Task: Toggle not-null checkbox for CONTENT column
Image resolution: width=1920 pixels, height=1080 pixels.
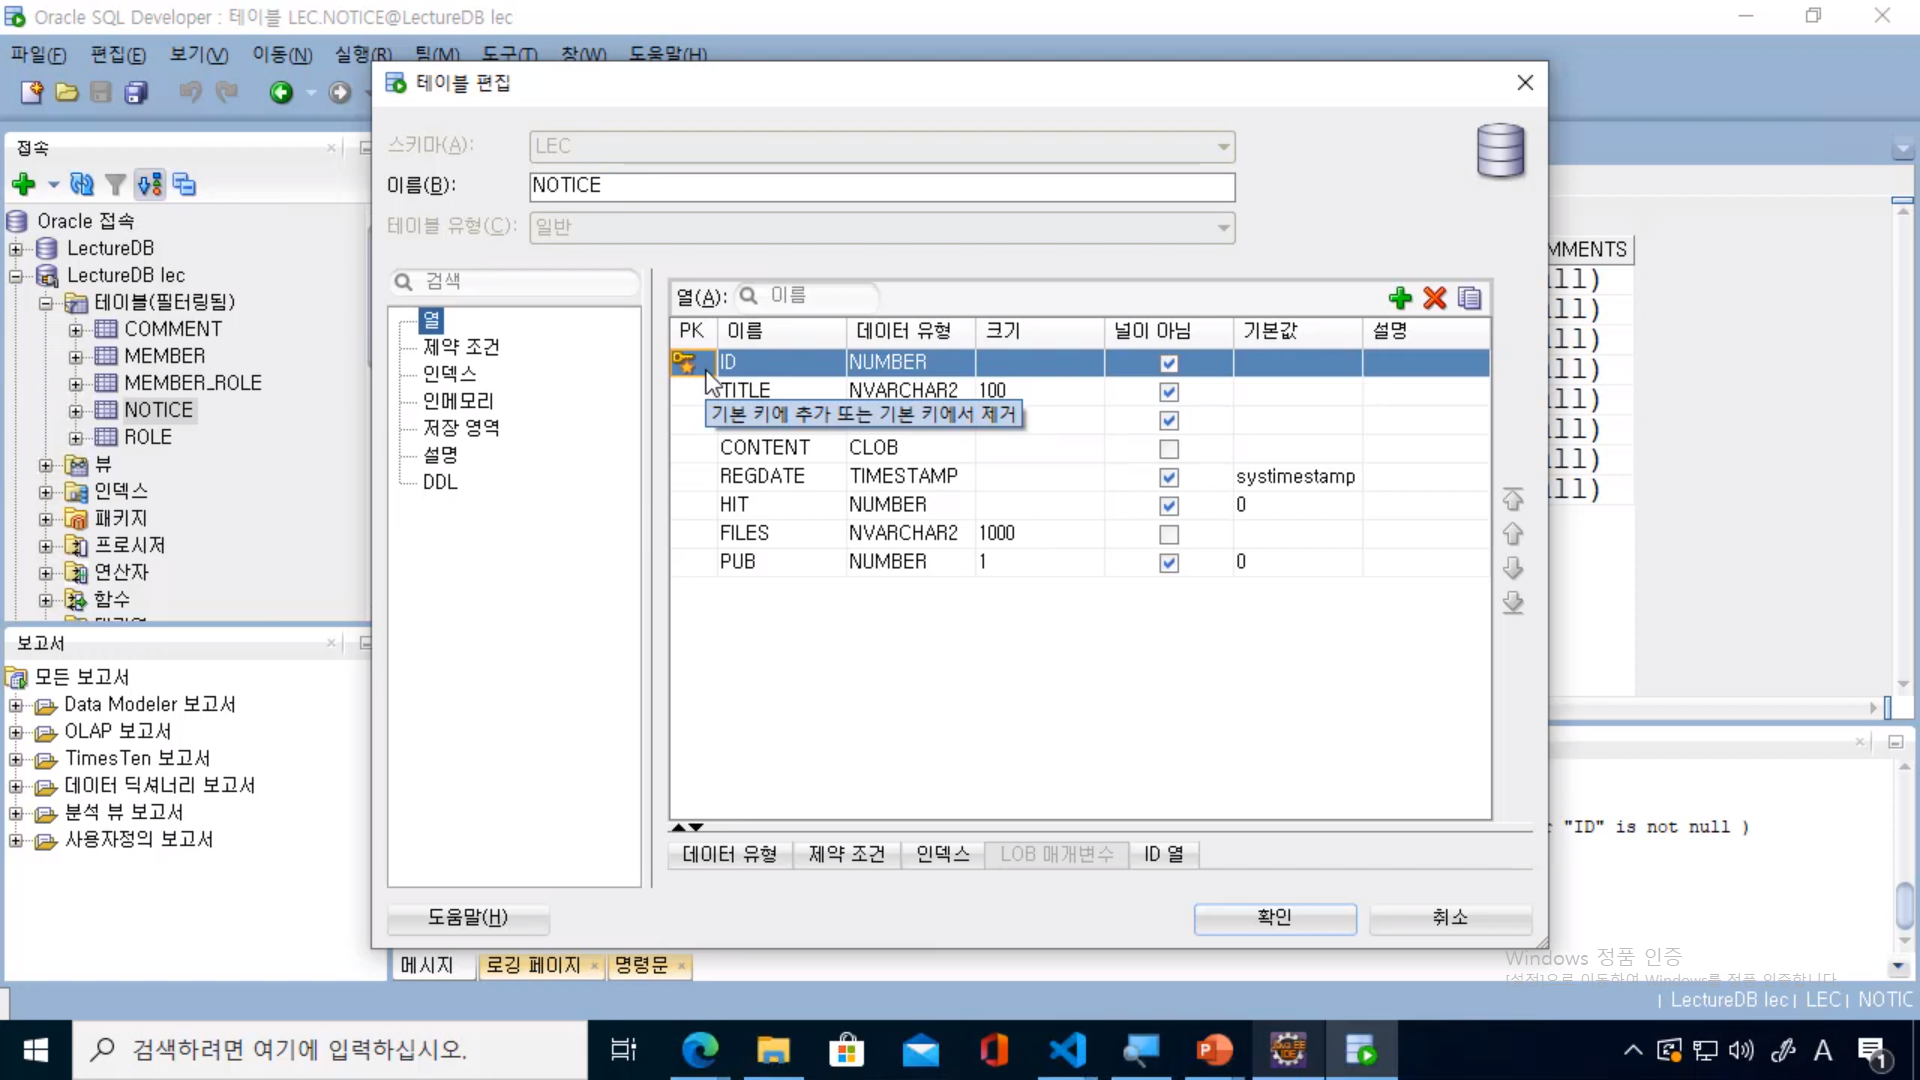Action: tap(1168, 449)
